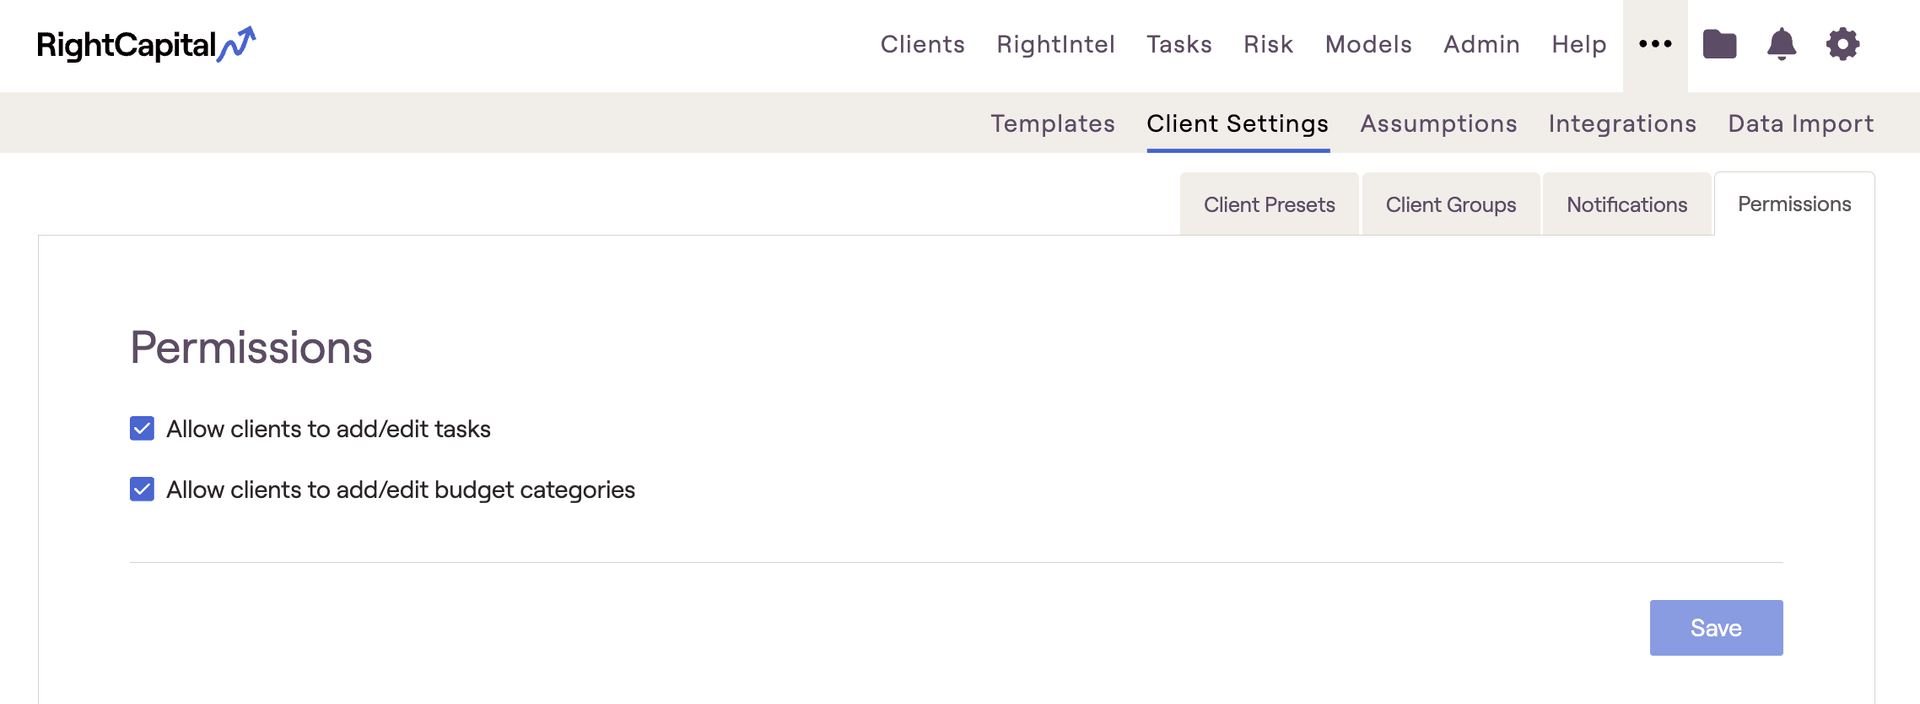
Task: Open the Help menu
Action: 1578,44
